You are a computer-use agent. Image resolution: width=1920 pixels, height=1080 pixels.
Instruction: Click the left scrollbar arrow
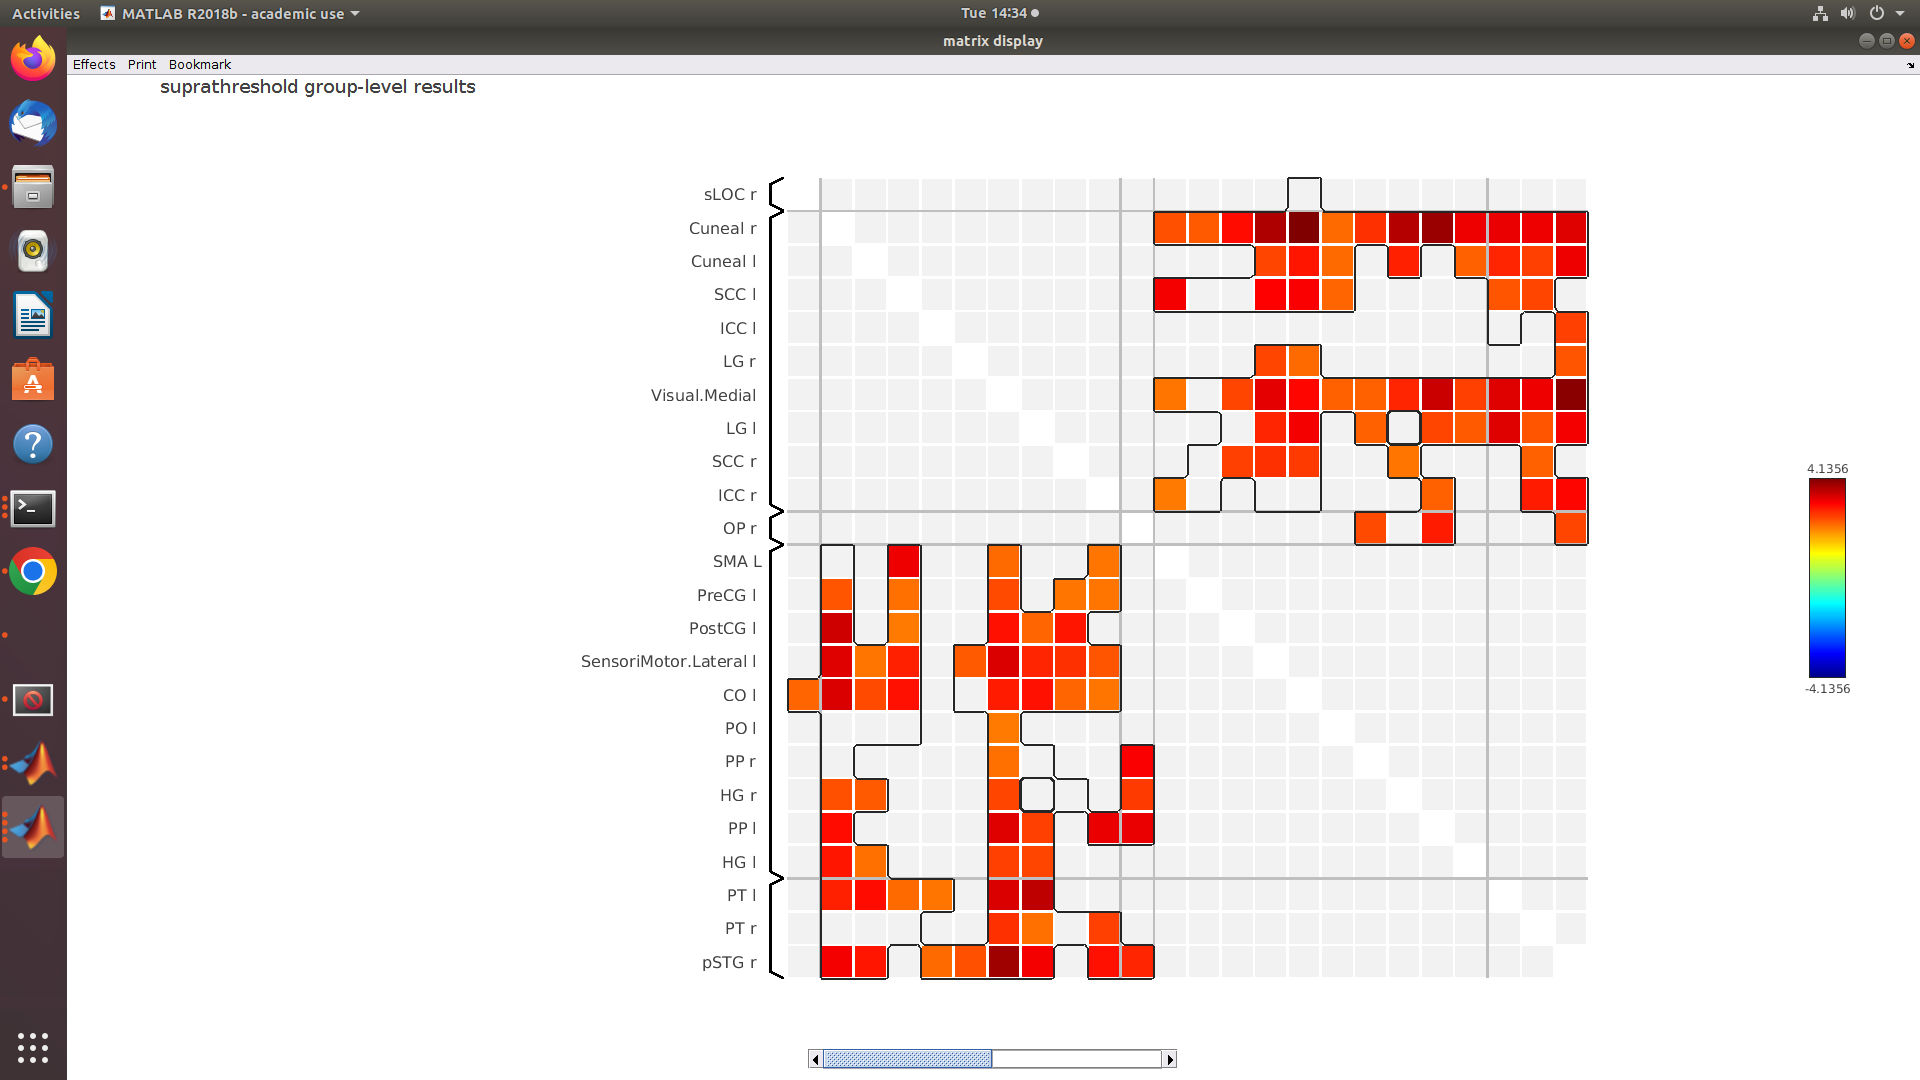(x=815, y=1059)
